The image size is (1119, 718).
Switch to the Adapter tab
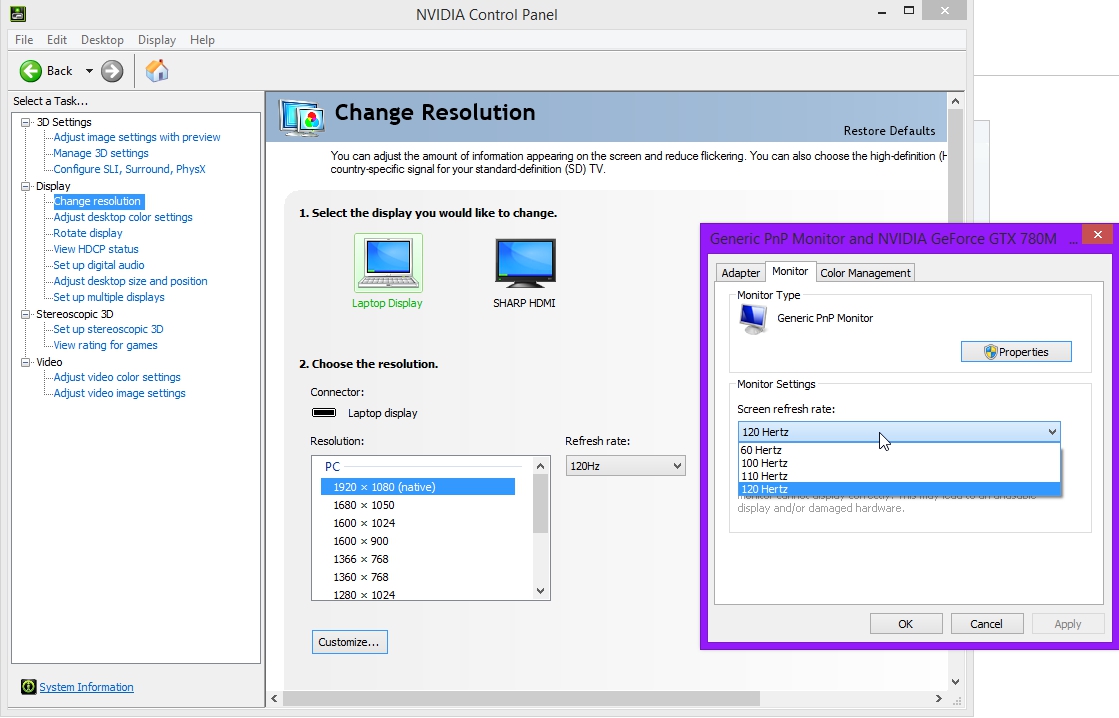[741, 273]
